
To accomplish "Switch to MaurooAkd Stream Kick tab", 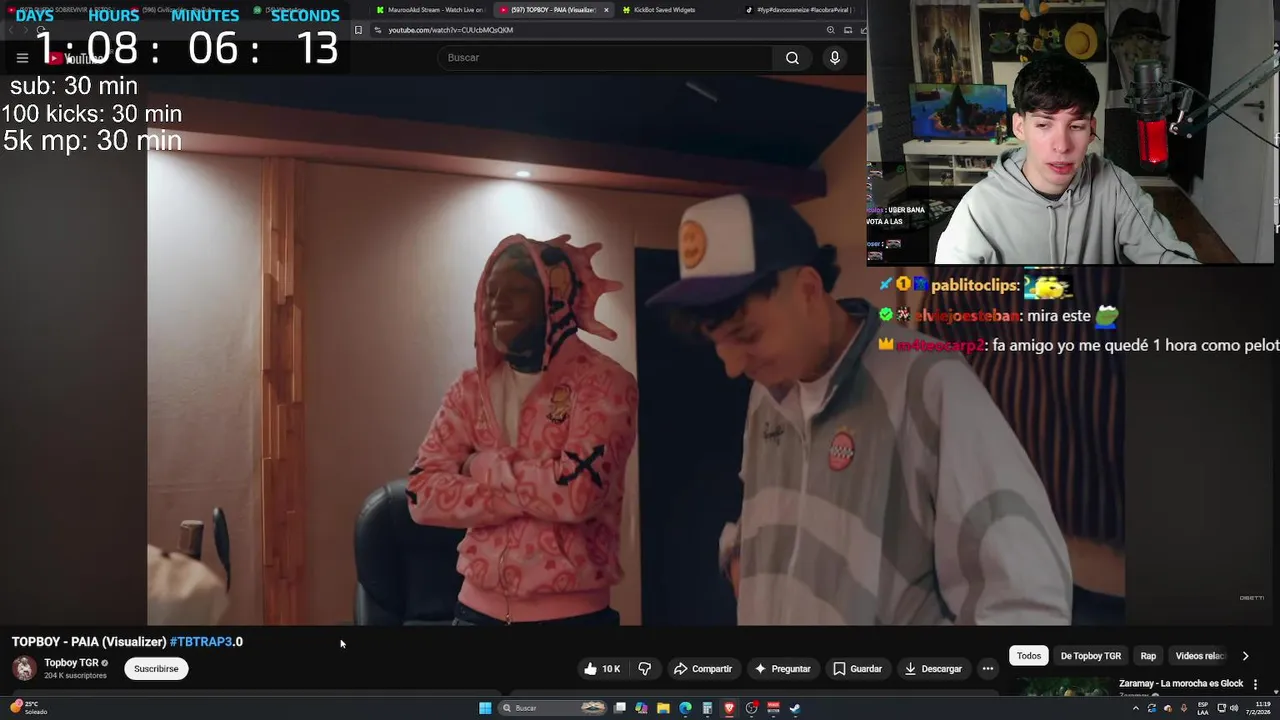I will point(430,10).
